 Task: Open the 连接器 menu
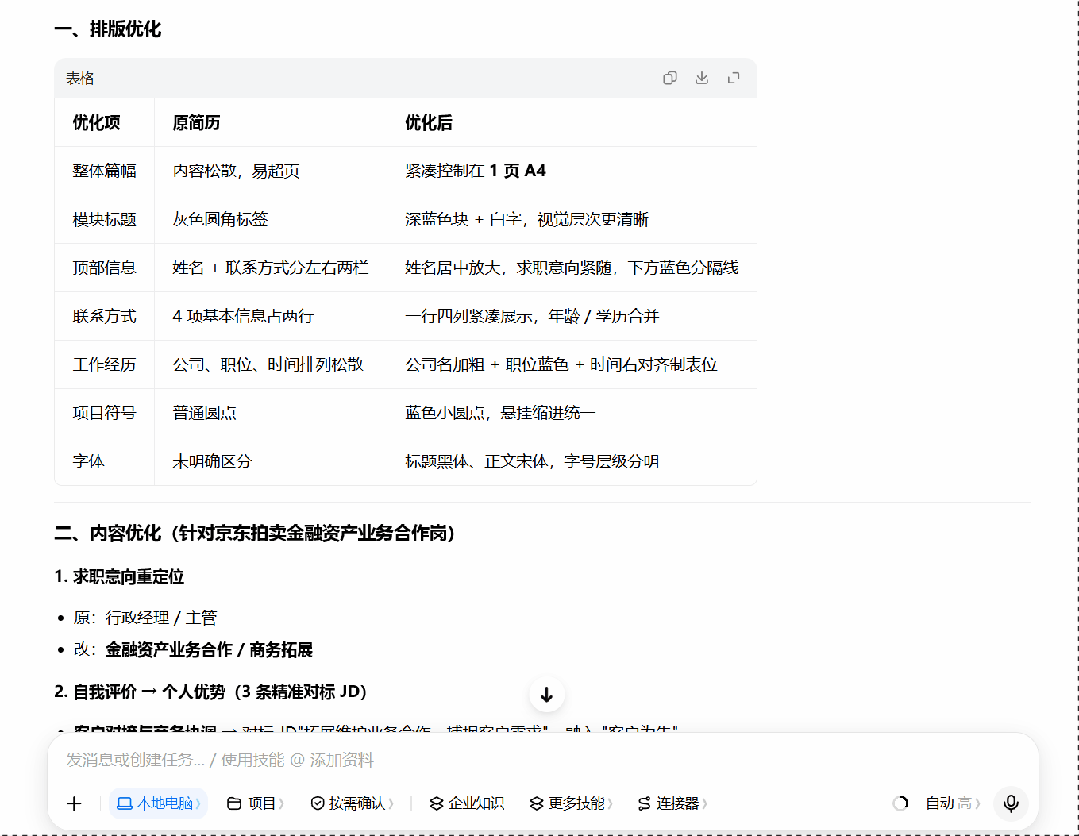[x=672, y=803]
